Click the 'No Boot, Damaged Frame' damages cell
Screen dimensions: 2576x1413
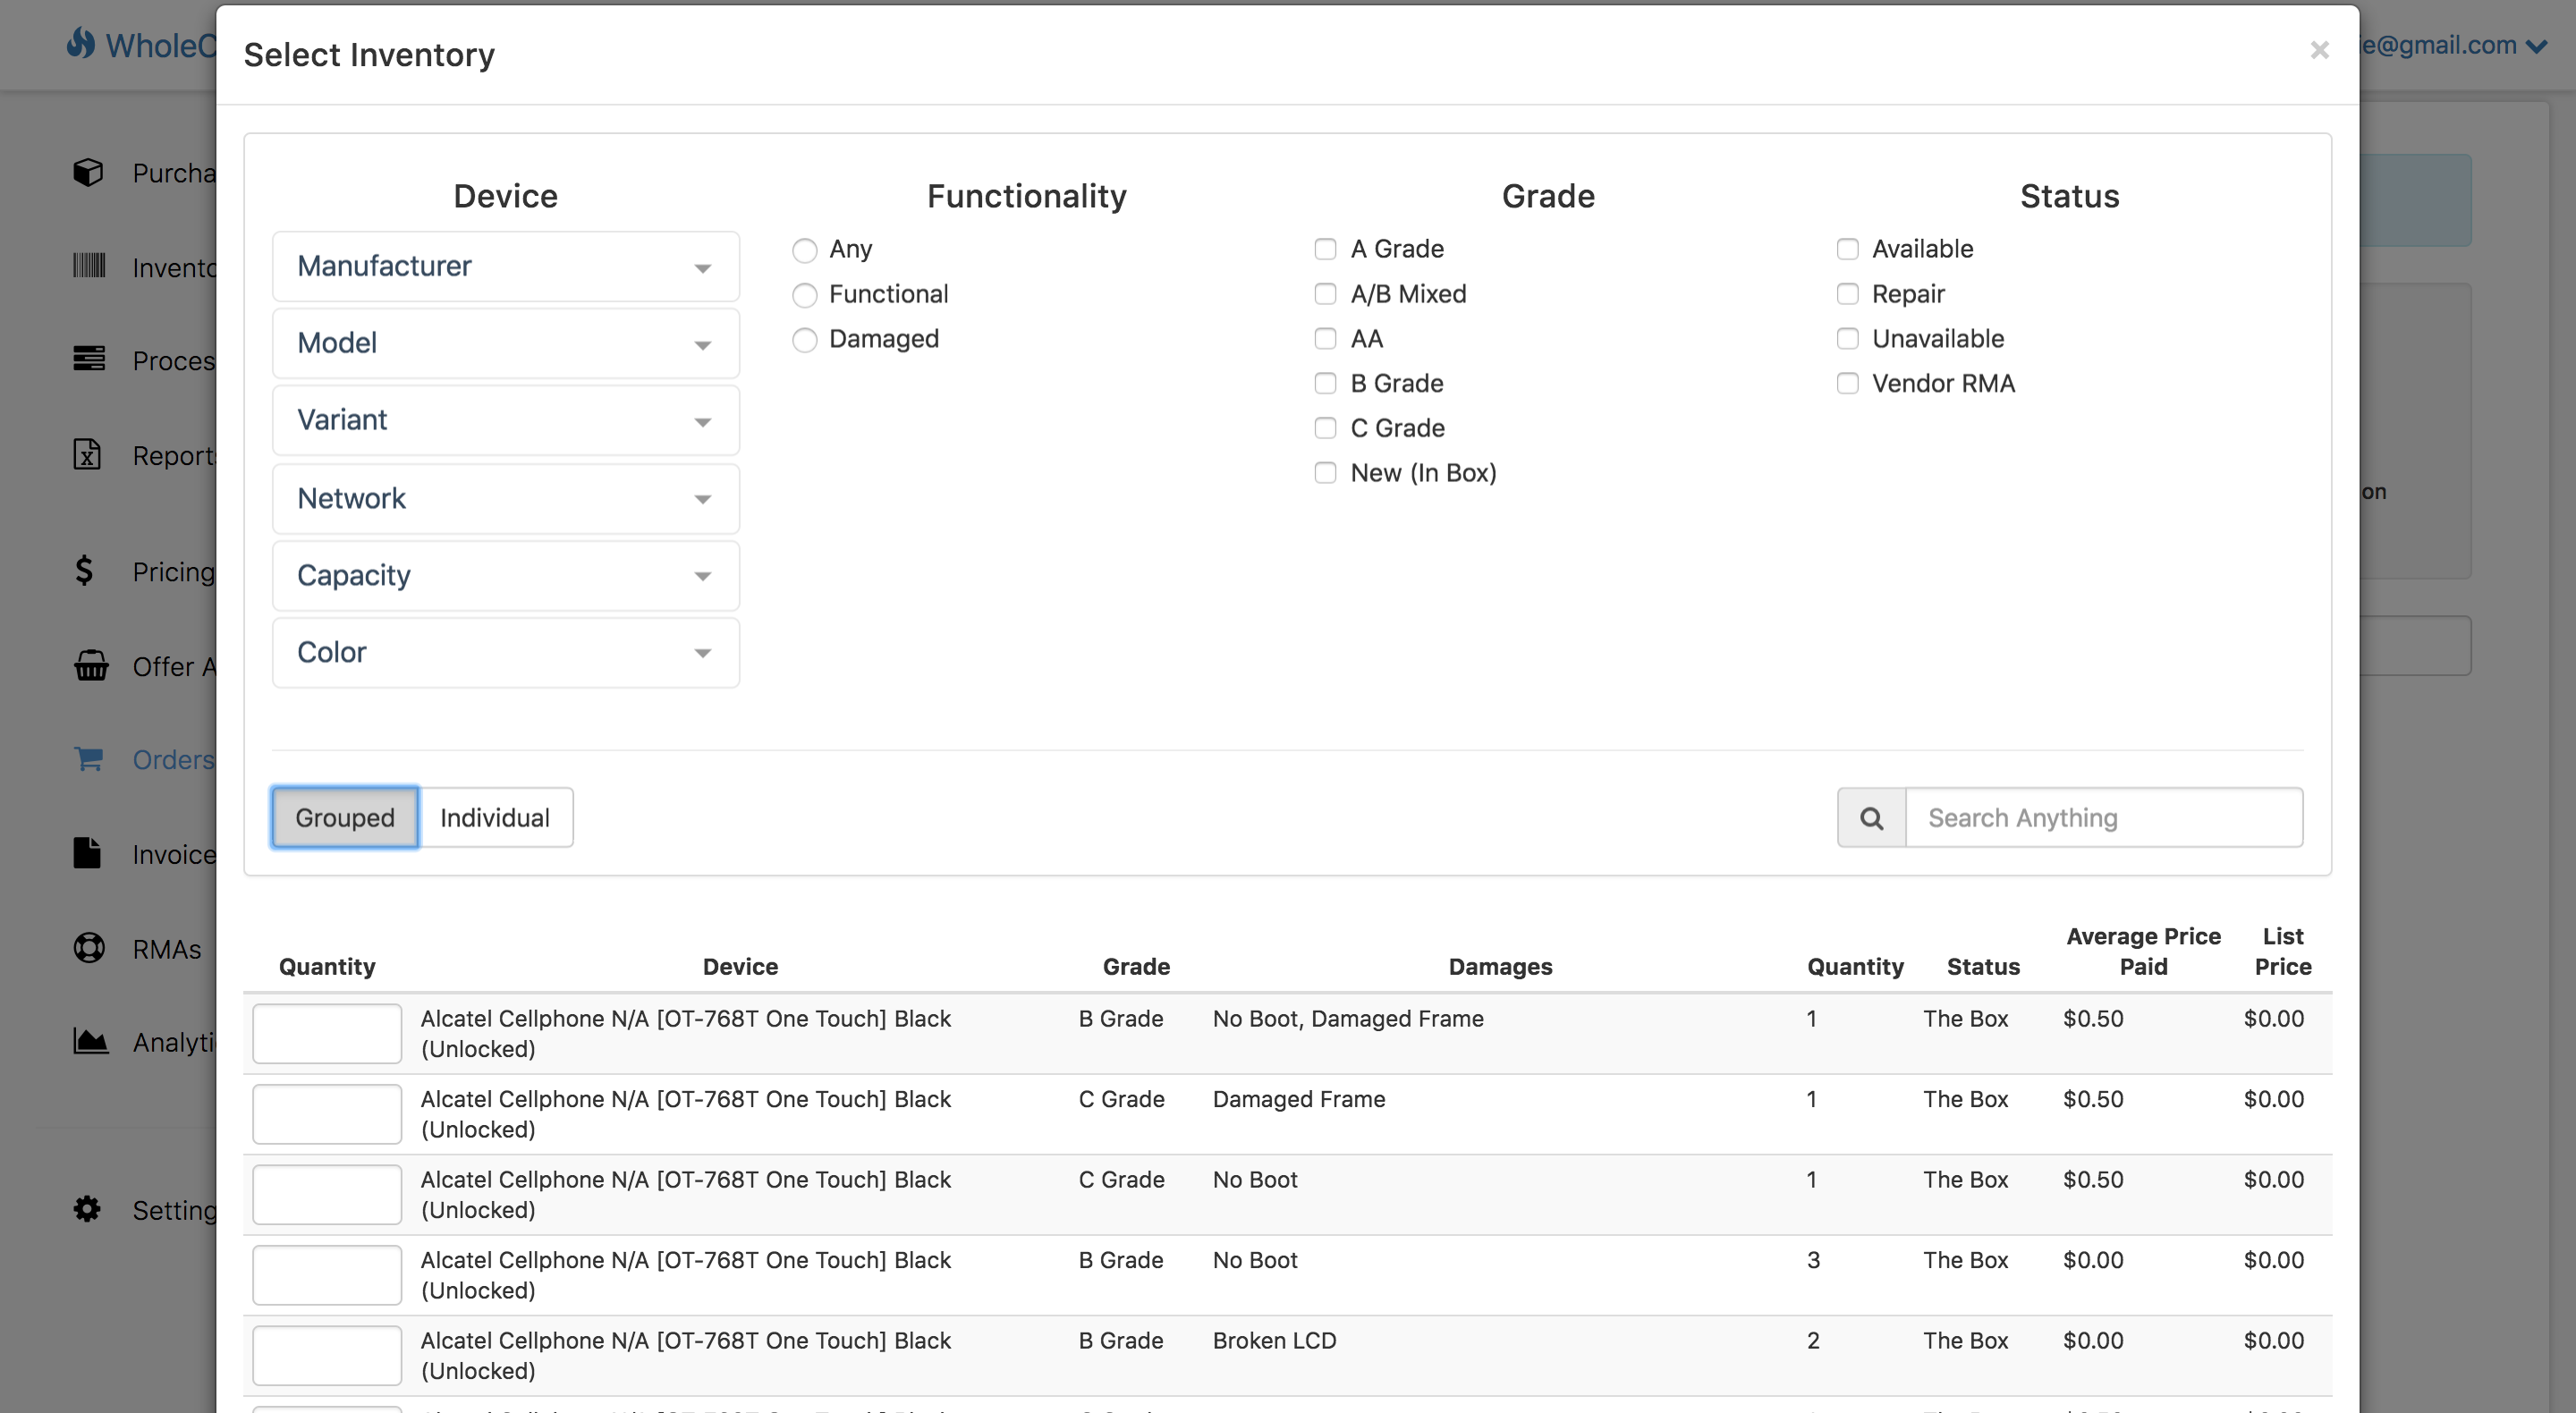coord(1348,1018)
